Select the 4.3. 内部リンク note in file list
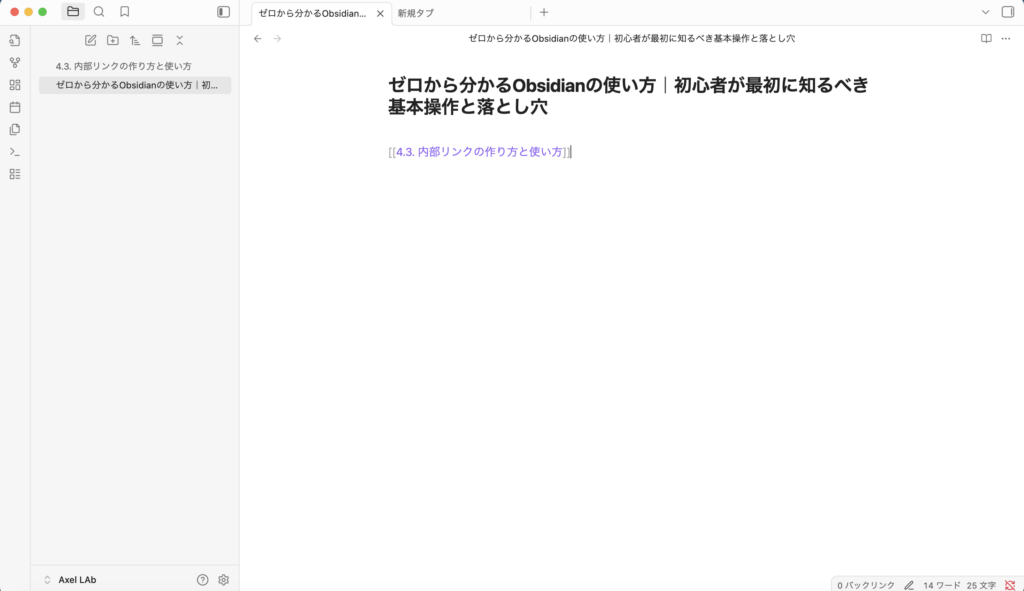 pyautogui.click(x=124, y=66)
